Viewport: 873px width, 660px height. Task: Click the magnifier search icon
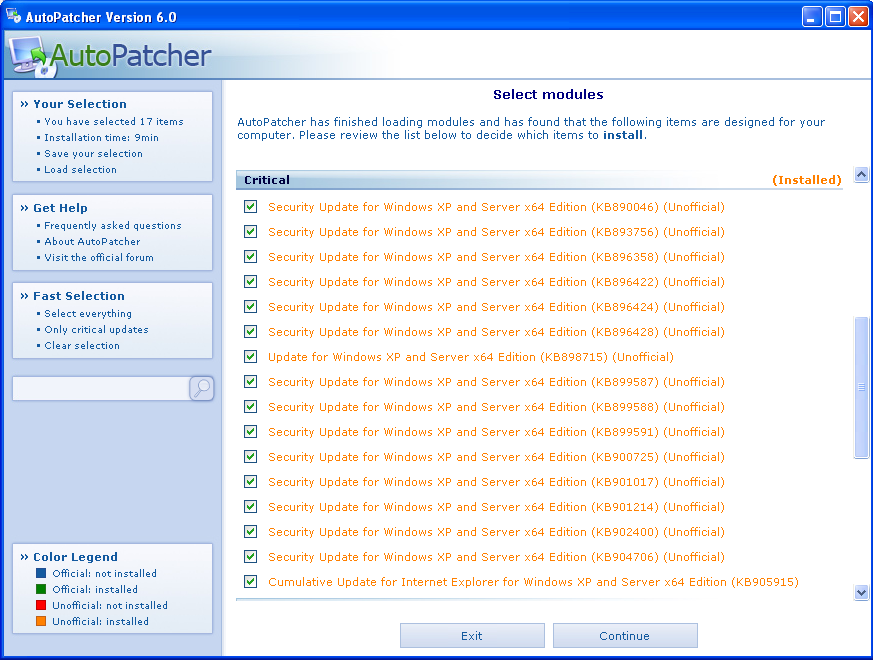point(202,388)
